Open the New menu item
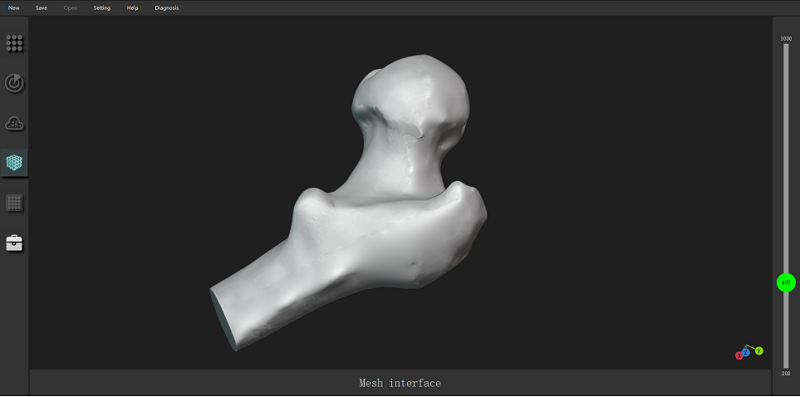The image size is (800, 397). [x=14, y=8]
